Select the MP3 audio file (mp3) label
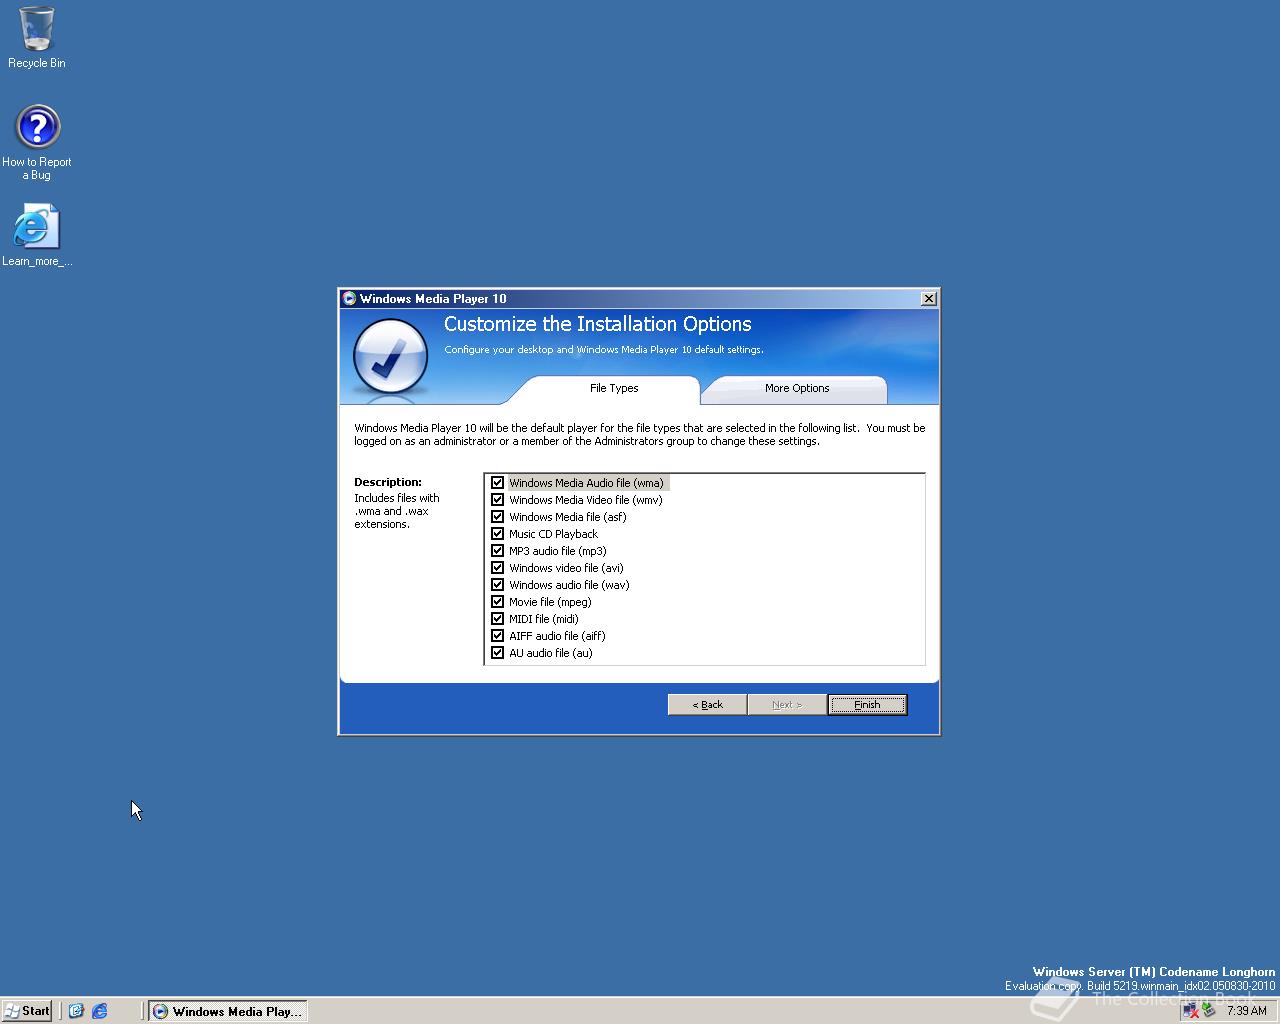Screen dimensions: 1280x1024 point(557,551)
